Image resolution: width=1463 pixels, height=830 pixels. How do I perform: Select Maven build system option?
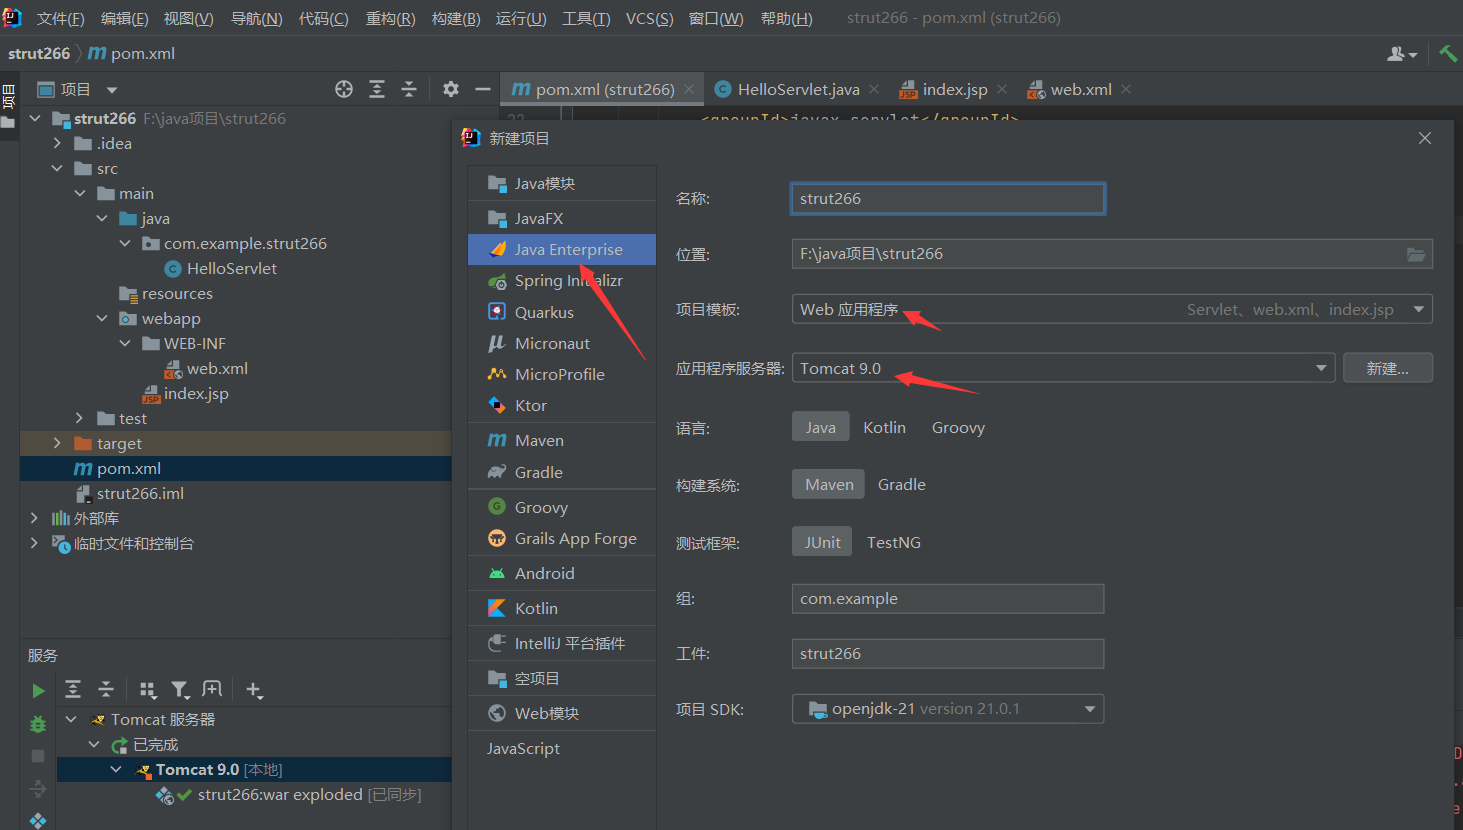pyautogui.click(x=829, y=484)
